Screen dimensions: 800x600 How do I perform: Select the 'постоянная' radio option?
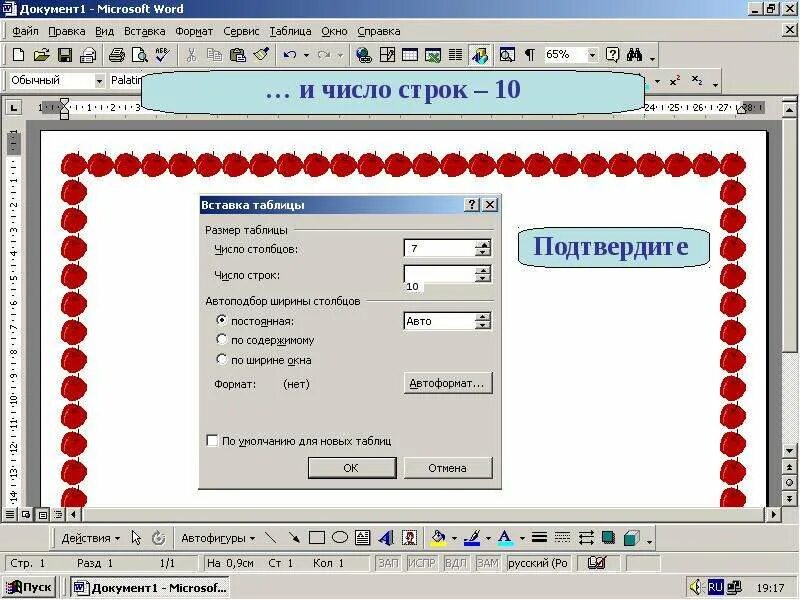tap(221, 320)
